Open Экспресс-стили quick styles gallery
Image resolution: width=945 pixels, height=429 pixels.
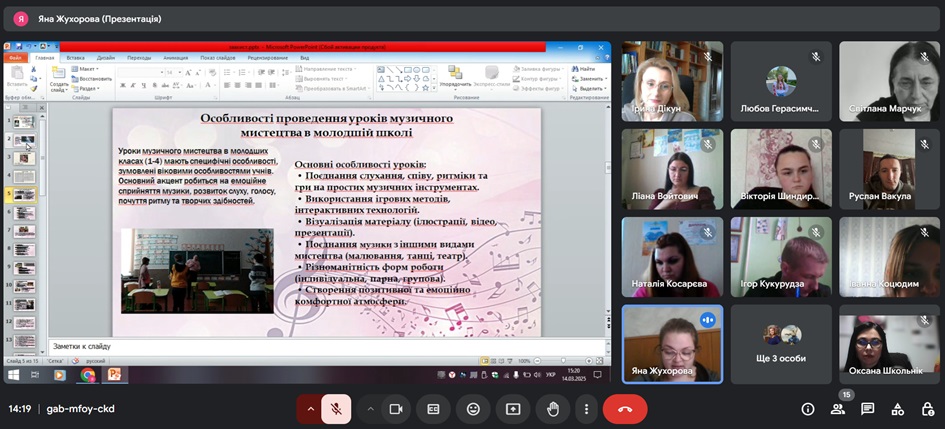[492, 77]
